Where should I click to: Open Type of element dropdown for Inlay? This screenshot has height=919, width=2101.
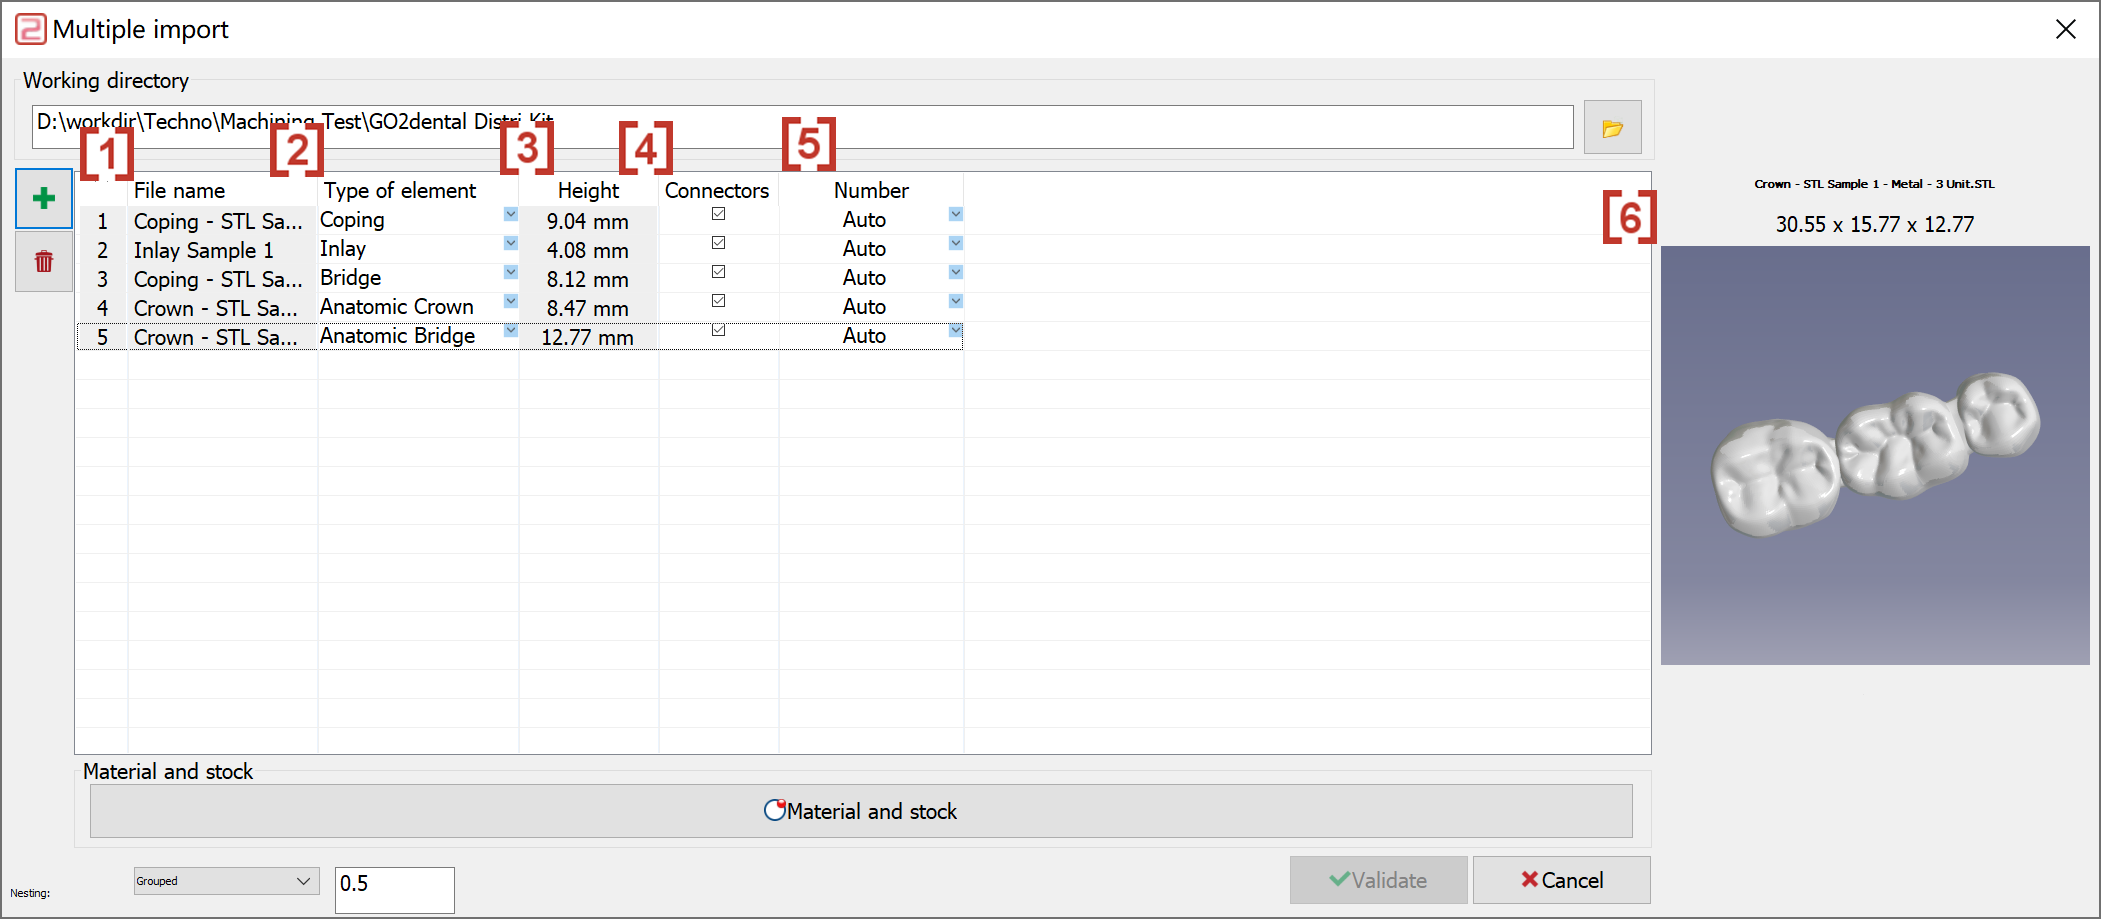[511, 243]
